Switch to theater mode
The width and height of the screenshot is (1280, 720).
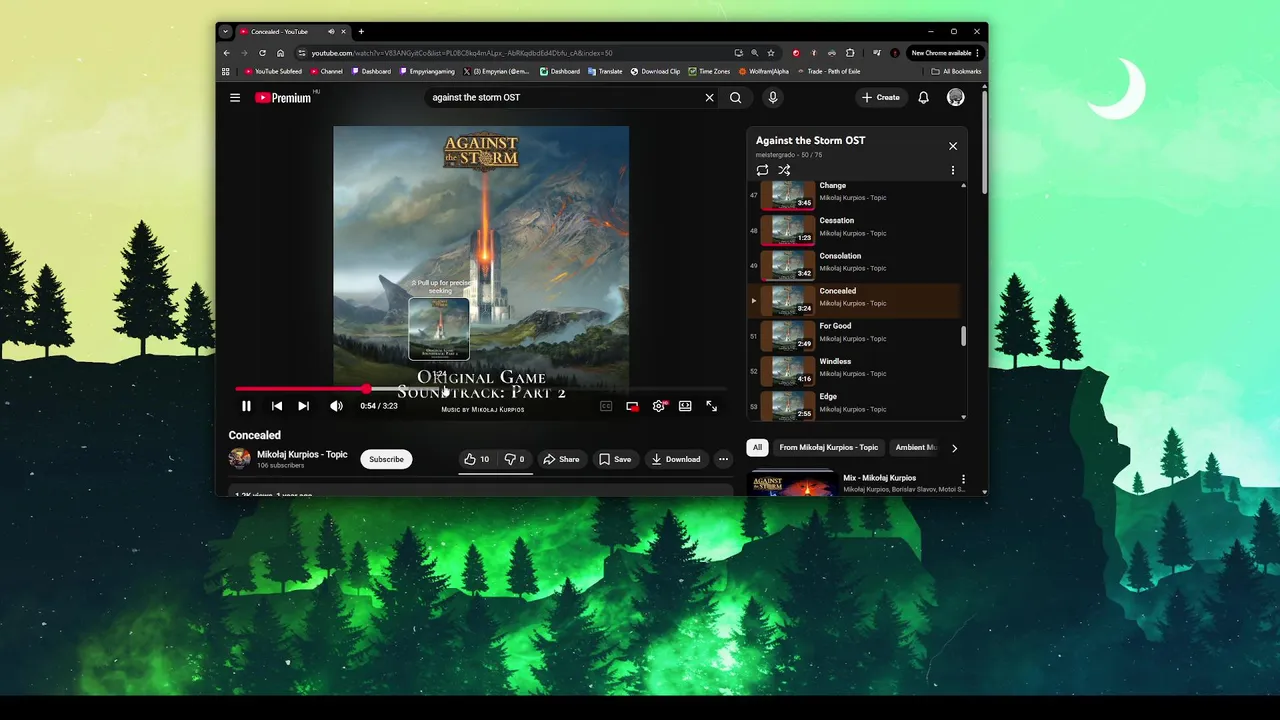685,406
